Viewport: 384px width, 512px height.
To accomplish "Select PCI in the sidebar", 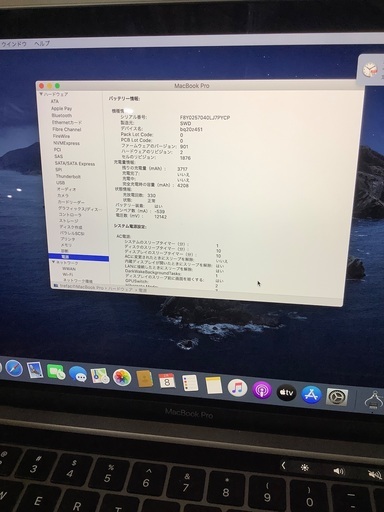I will pos(57,150).
